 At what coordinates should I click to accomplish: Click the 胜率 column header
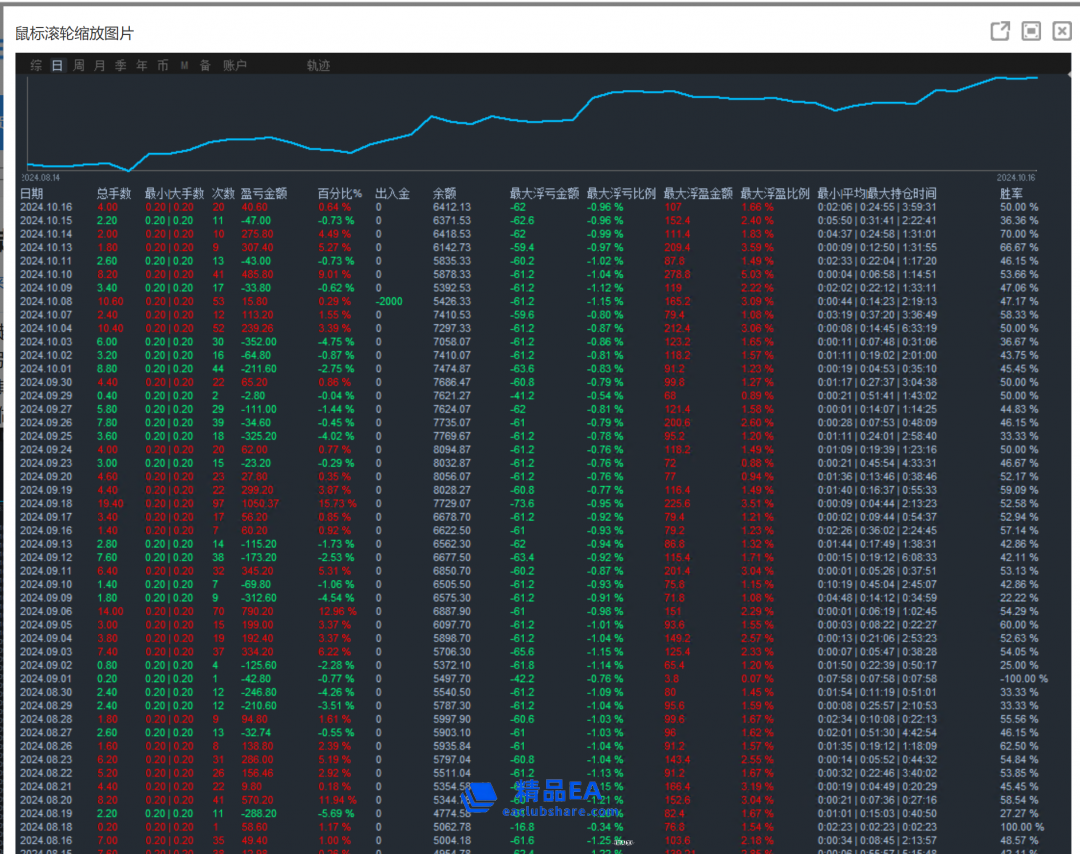(1012, 193)
